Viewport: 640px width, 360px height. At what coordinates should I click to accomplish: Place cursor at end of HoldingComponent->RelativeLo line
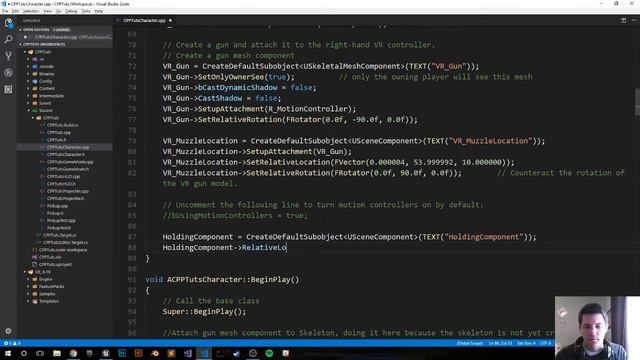pyautogui.click(x=287, y=247)
